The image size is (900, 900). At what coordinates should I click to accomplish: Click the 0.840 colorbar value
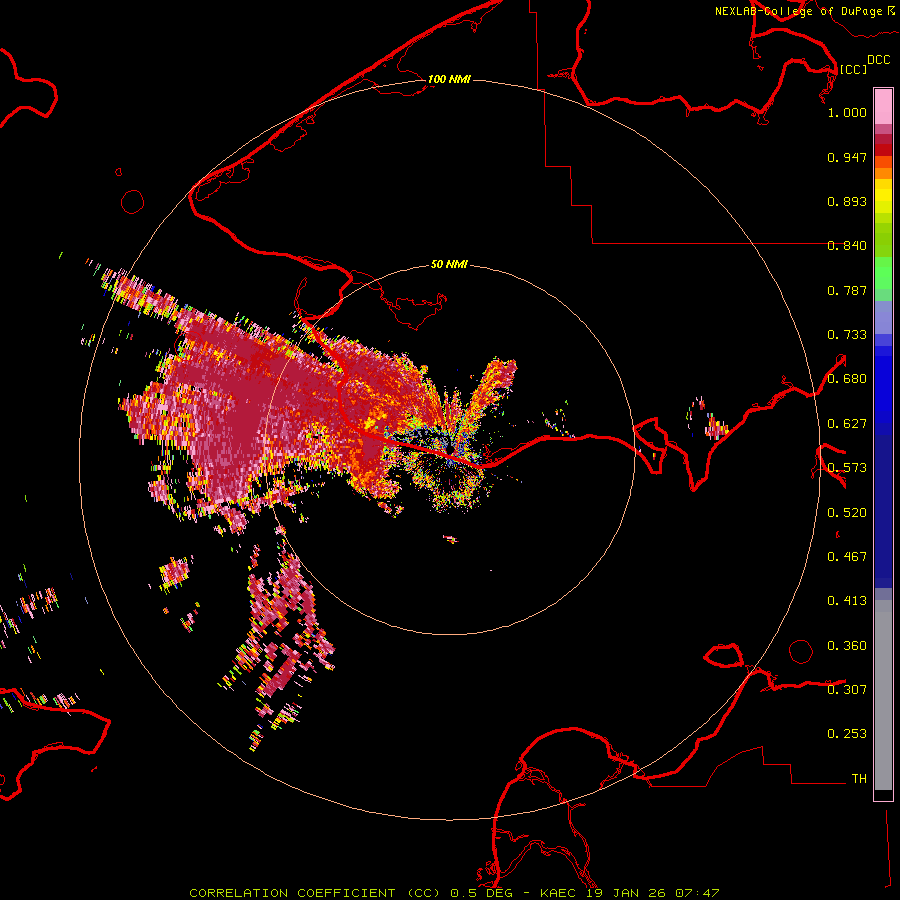click(x=847, y=246)
